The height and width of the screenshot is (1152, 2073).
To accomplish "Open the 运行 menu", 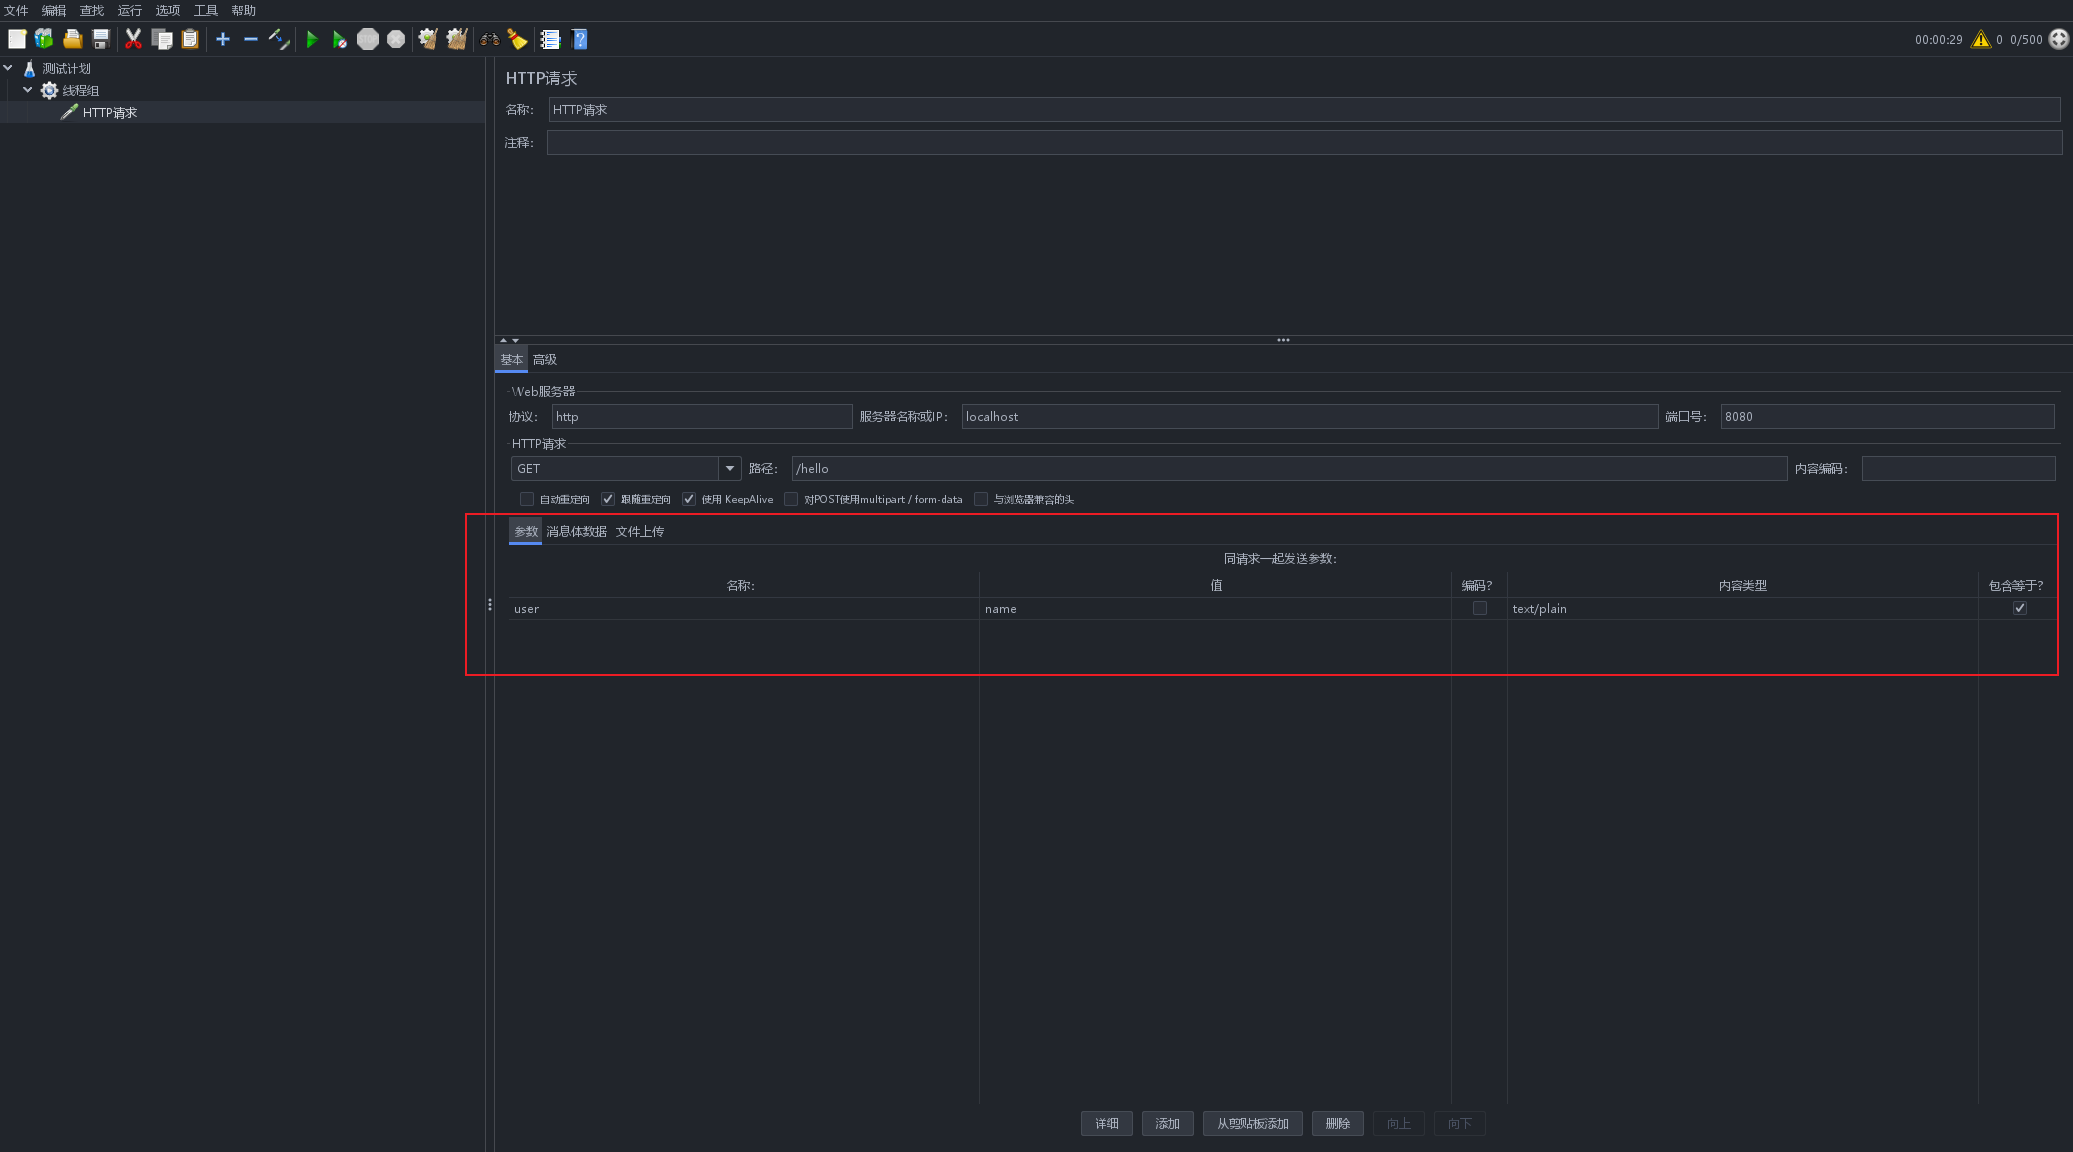I will tap(129, 10).
